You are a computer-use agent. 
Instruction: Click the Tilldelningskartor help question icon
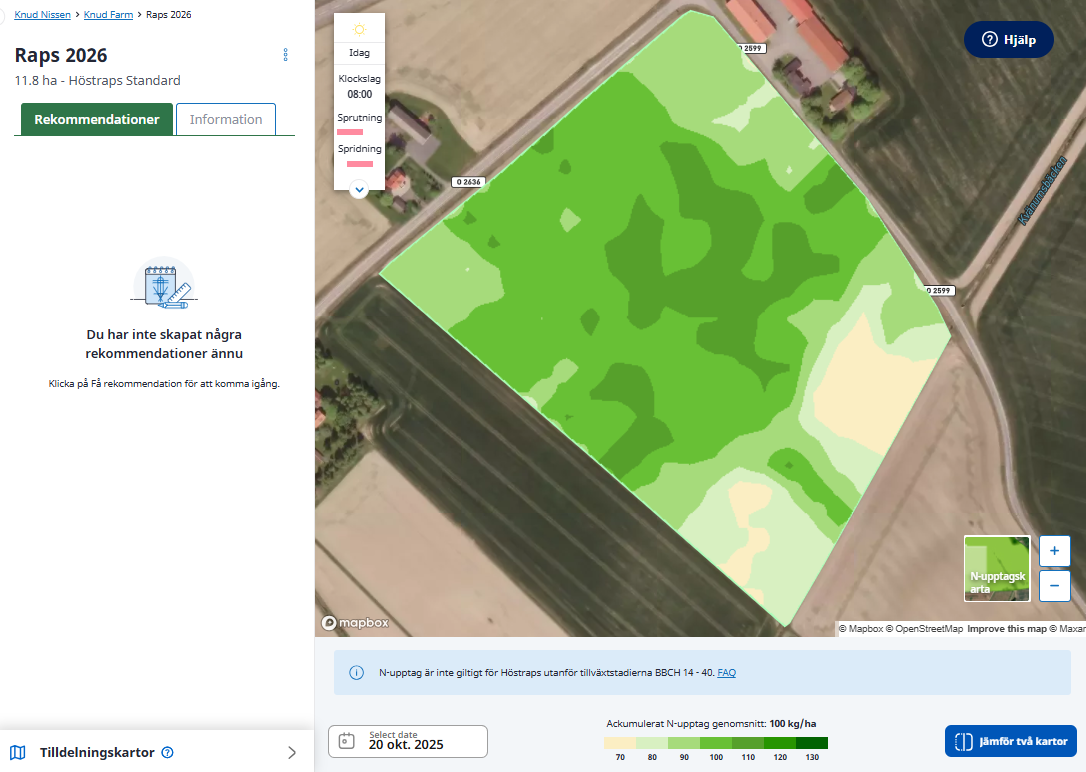pos(168,753)
